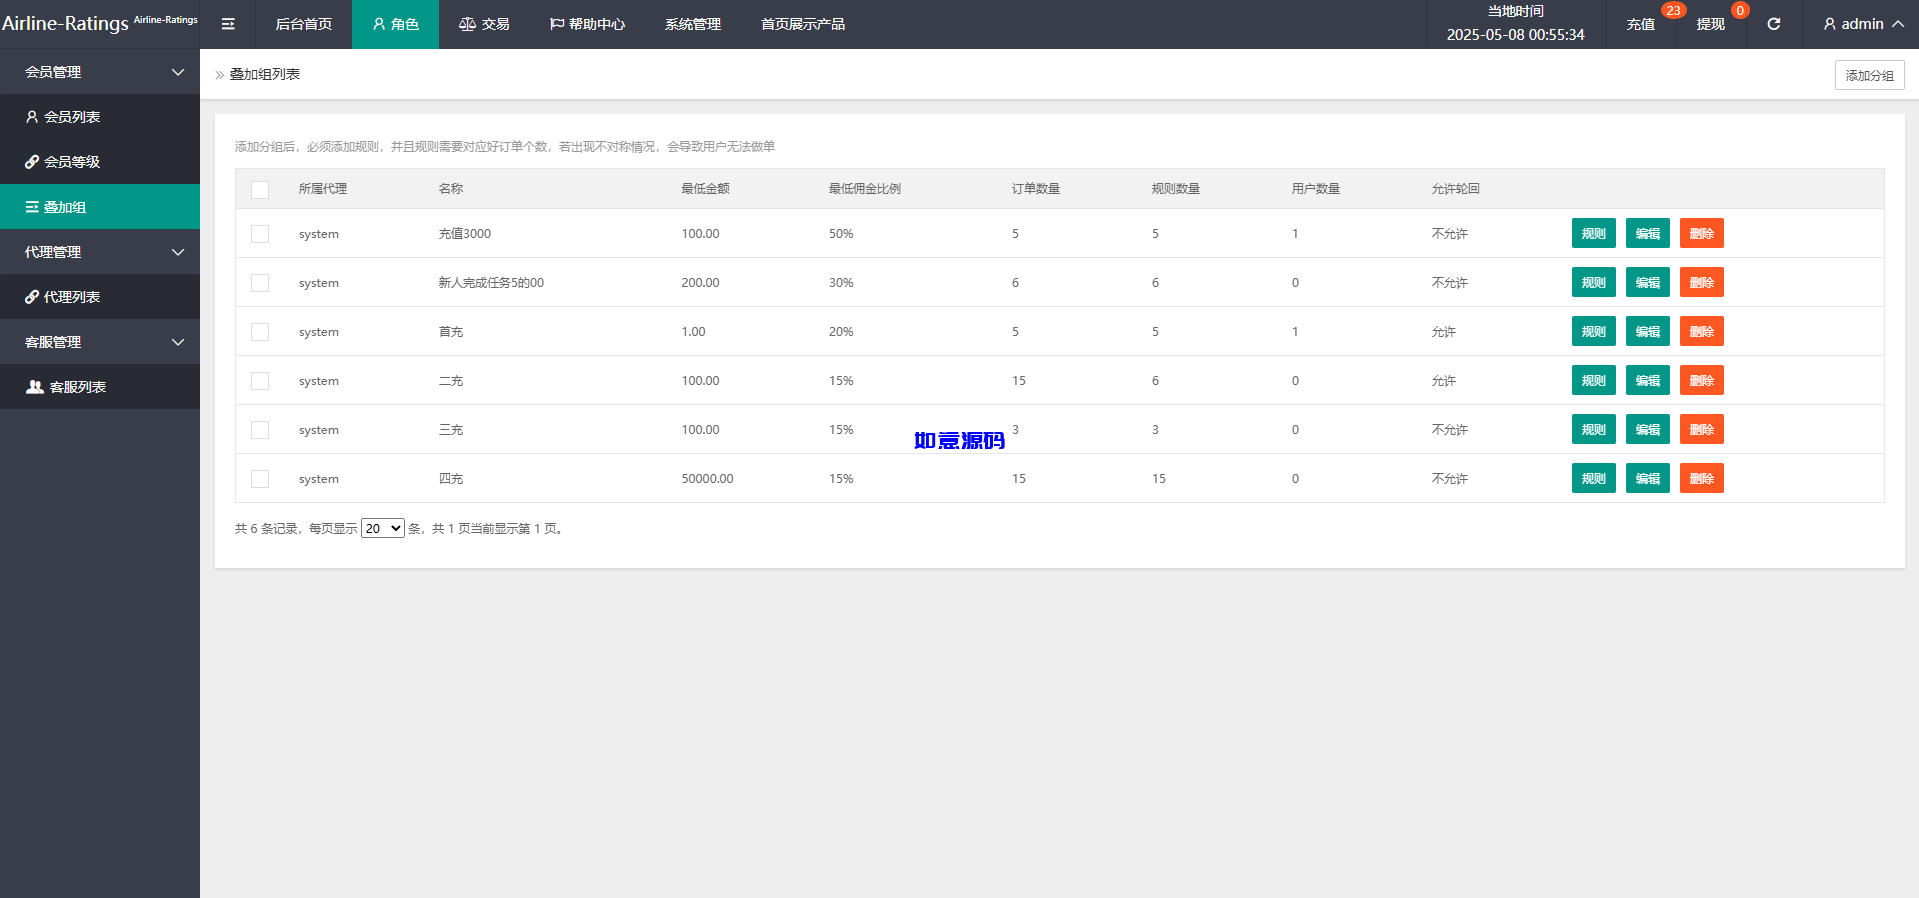Click 编辑 for the 二充 group
This screenshot has width=1919, height=898.
click(x=1648, y=380)
